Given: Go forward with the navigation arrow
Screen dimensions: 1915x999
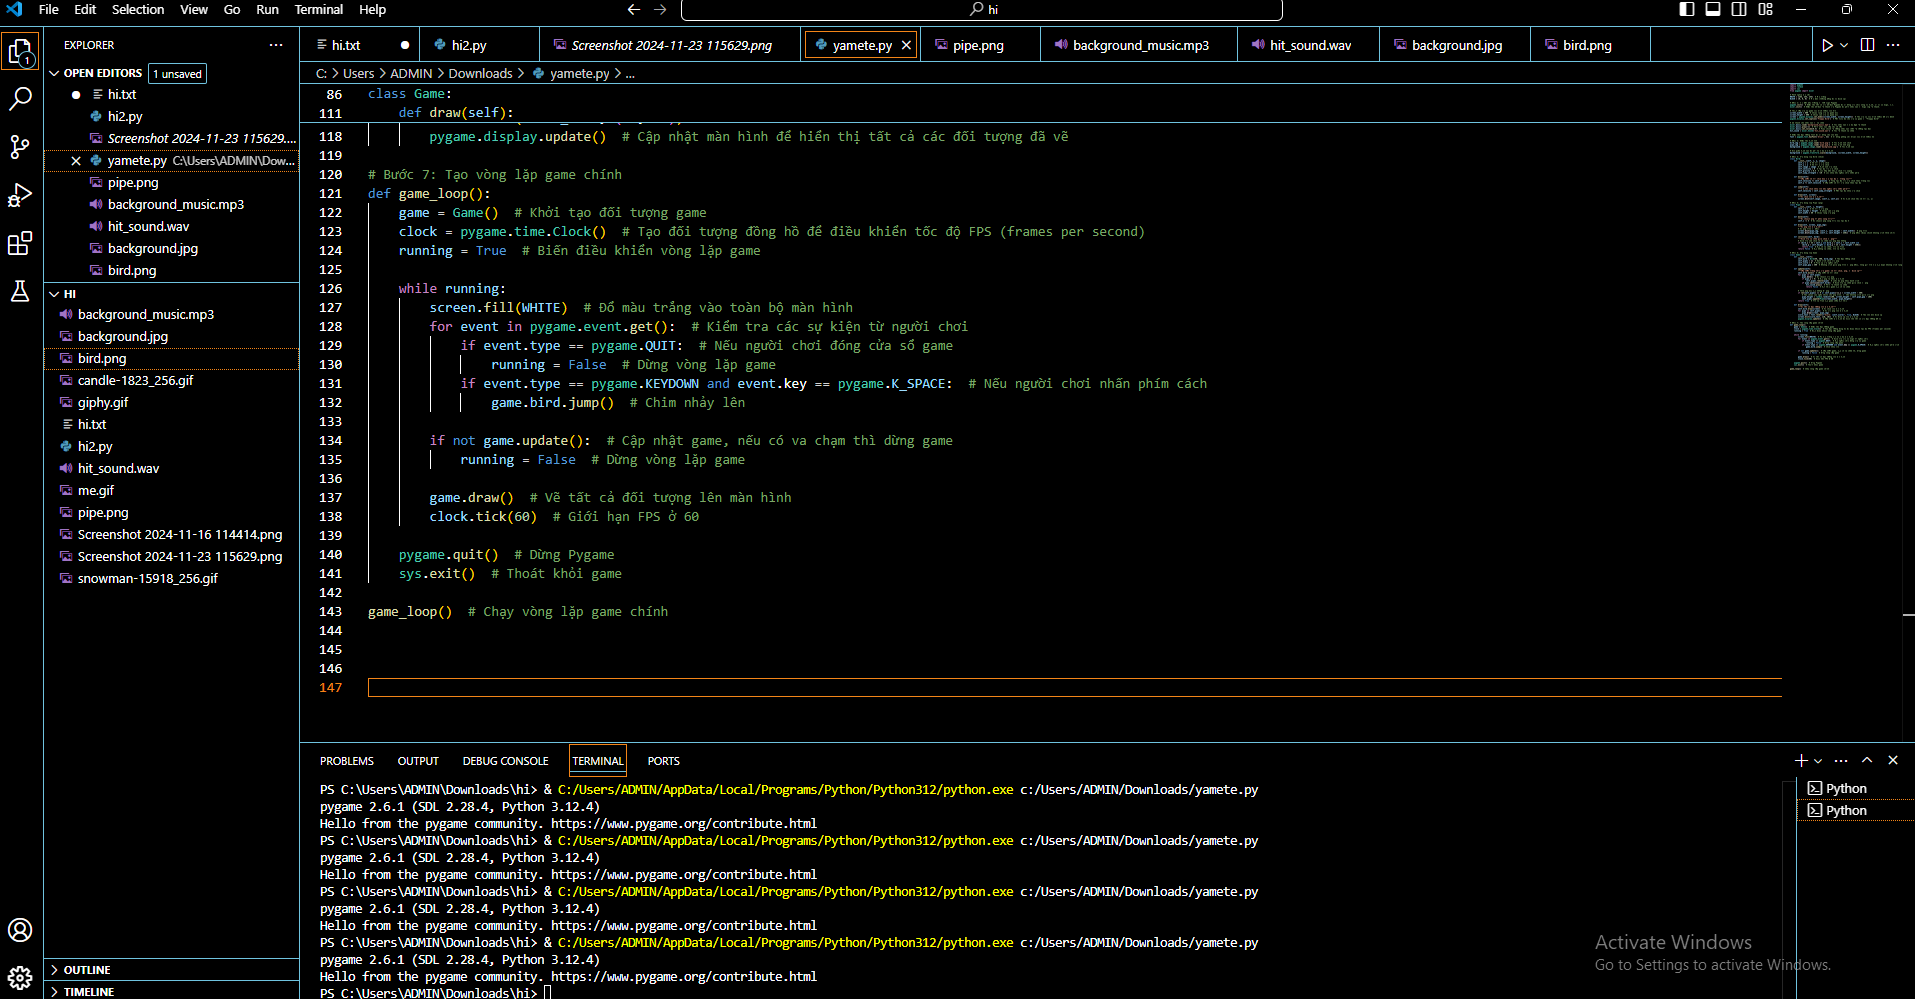Looking at the screenshot, I should [x=660, y=9].
